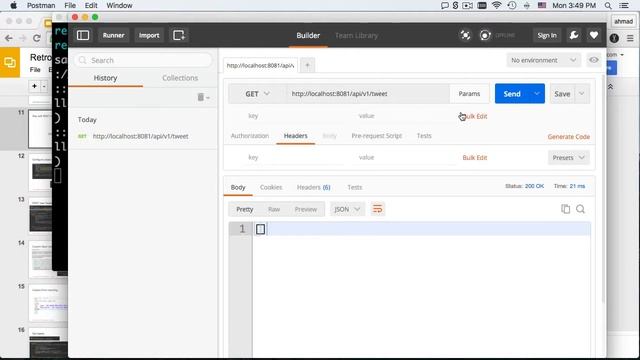Image resolution: width=640 pixels, height=360 pixels.
Task: Select the History sidebar tab
Action: coord(105,78)
